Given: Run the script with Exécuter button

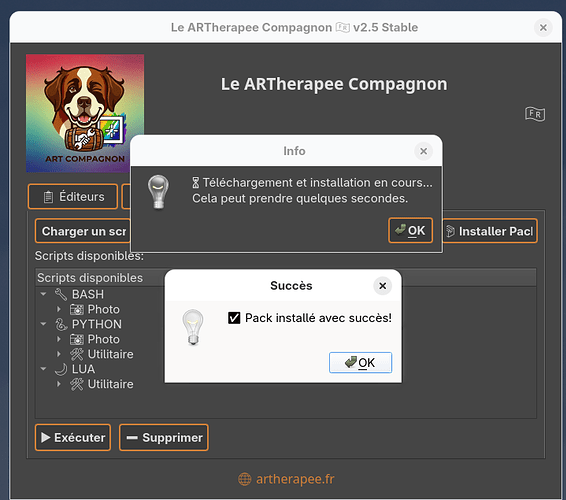Looking at the screenshot, I should pos(73,438).
